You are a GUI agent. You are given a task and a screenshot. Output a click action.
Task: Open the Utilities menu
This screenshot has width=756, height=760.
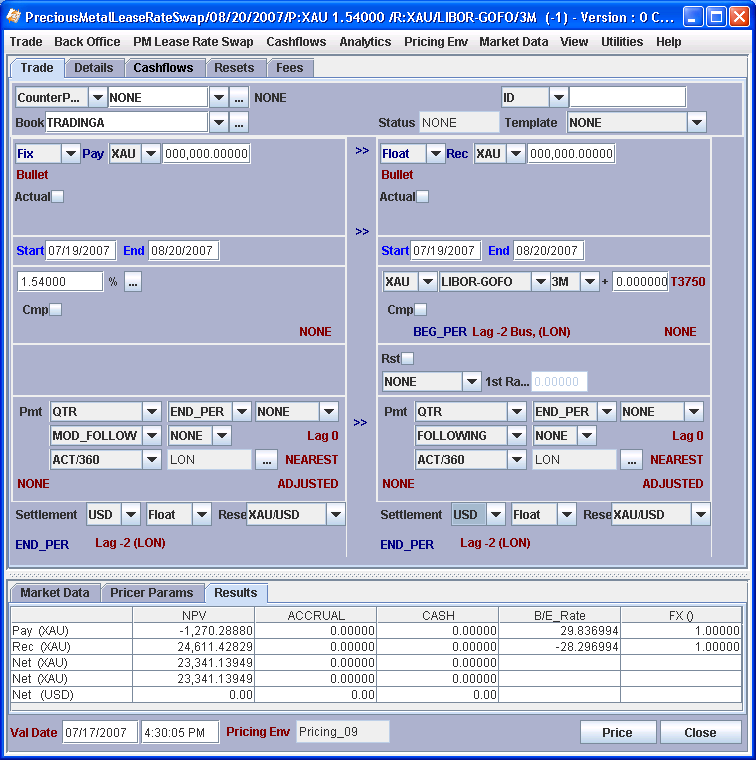pyautogui.click(x=622, y=42)
